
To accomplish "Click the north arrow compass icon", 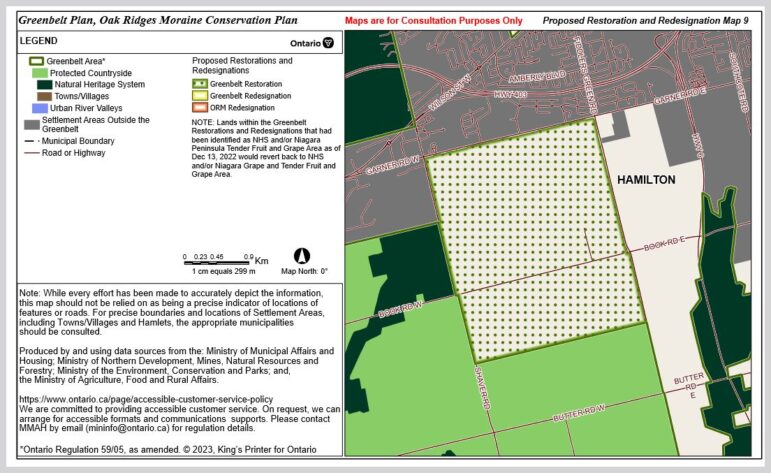I will coord(302,256).
